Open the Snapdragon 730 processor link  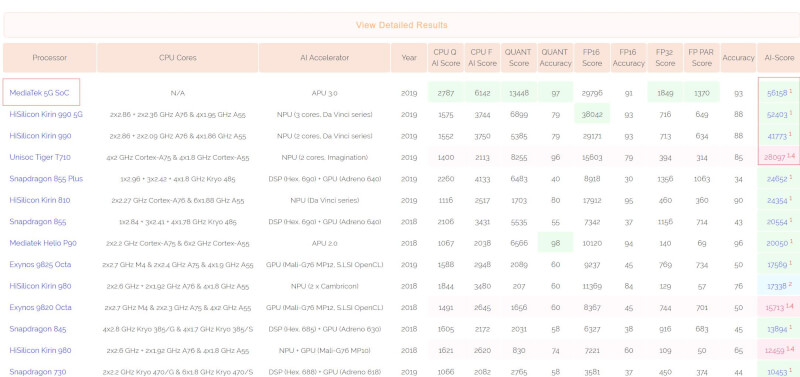[38, 371]
